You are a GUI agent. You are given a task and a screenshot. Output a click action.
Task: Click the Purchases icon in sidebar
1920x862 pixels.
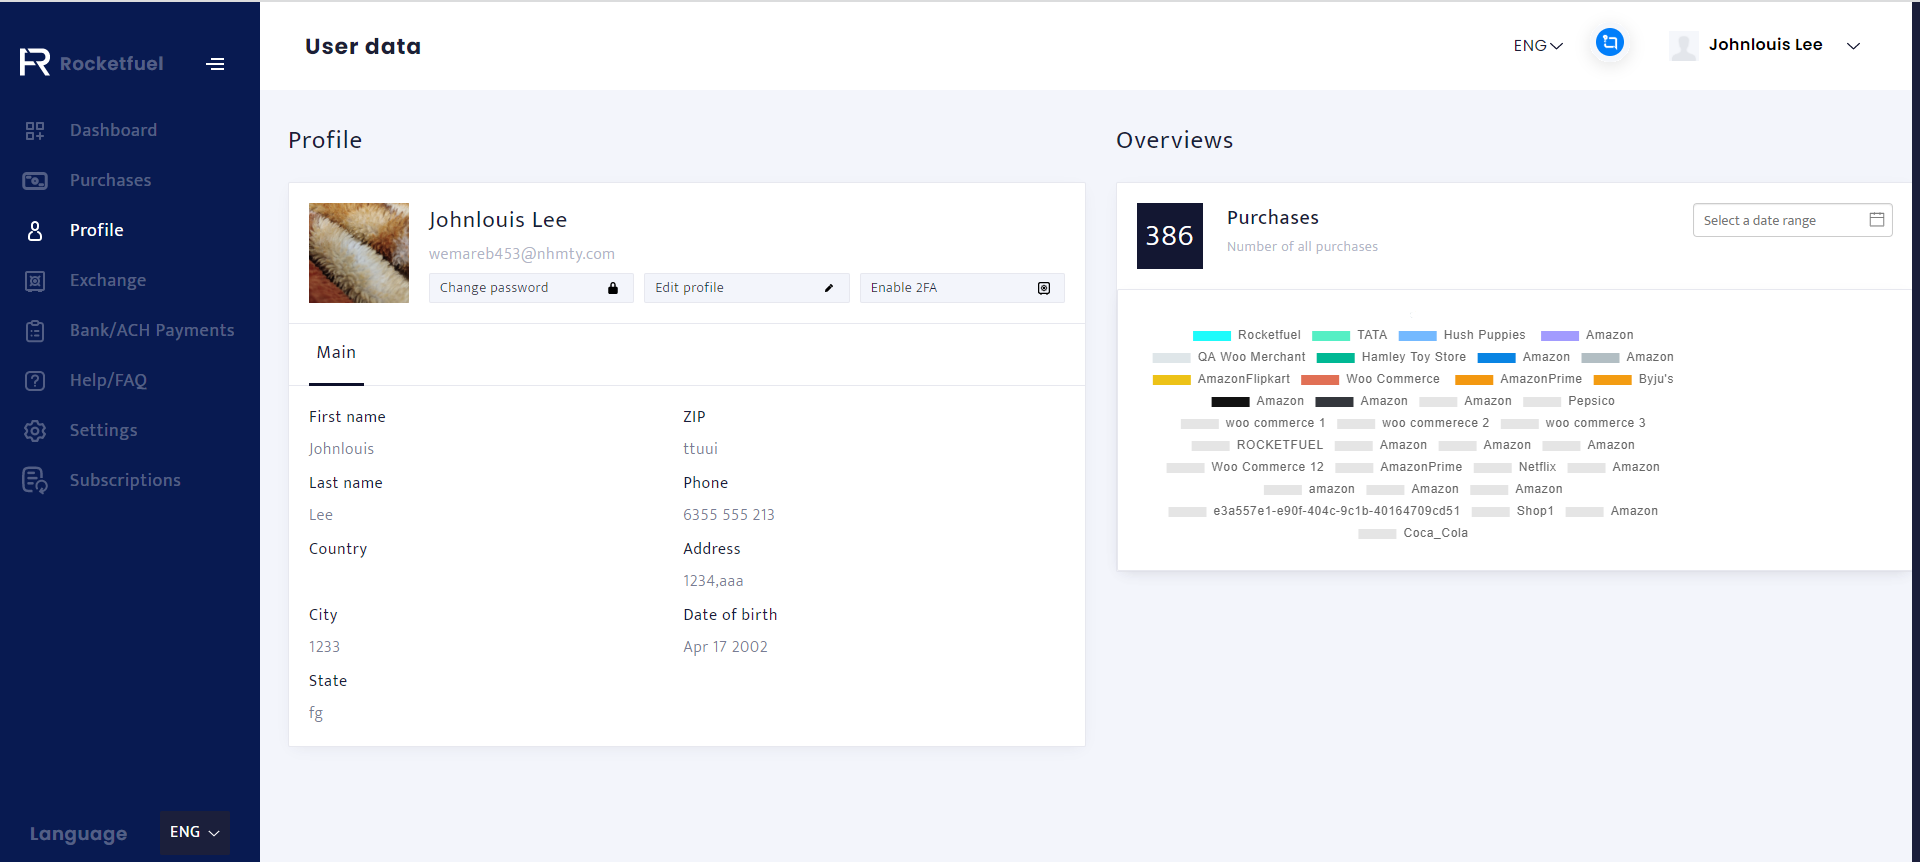point(35,181)
